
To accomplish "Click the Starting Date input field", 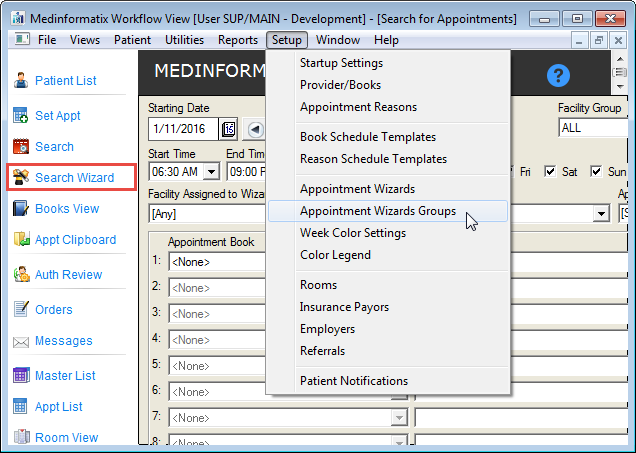I will point(183,129).
